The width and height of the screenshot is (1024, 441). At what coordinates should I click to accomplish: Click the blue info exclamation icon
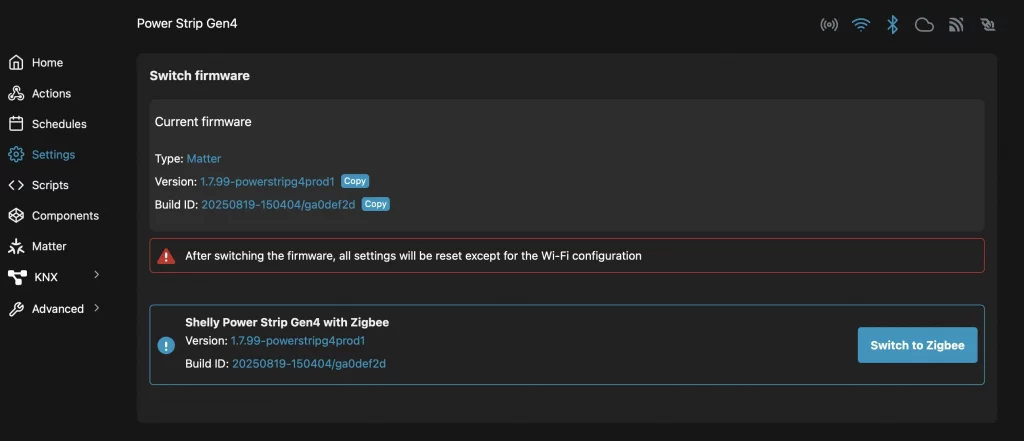[166, 345]
